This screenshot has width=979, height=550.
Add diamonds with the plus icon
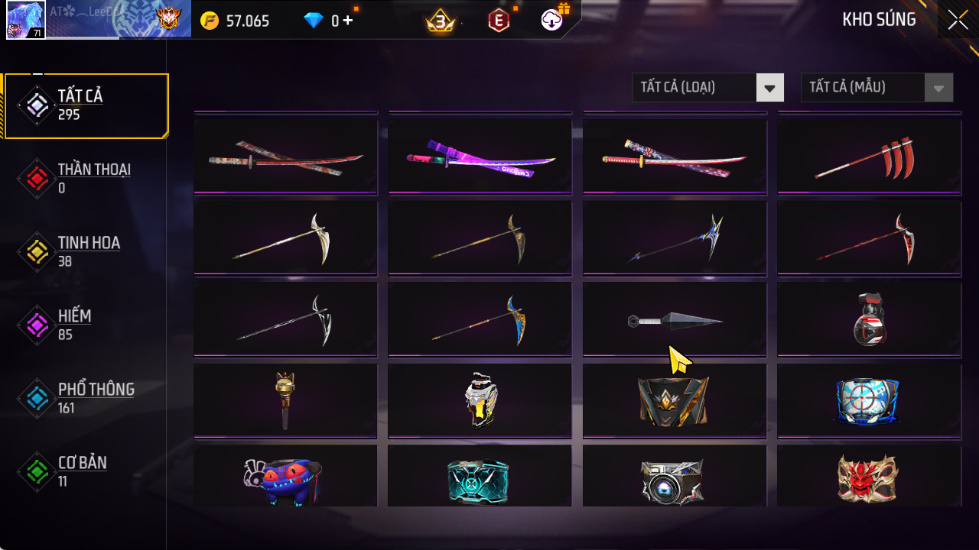point(347,21)
